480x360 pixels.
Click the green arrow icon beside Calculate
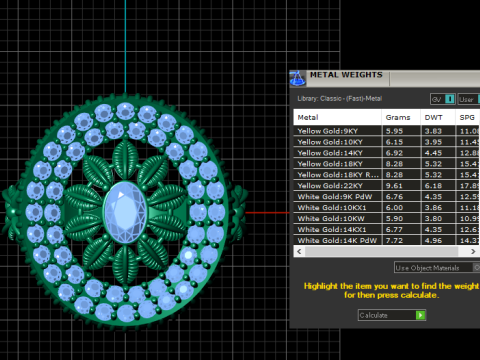(x=420, y=315)
